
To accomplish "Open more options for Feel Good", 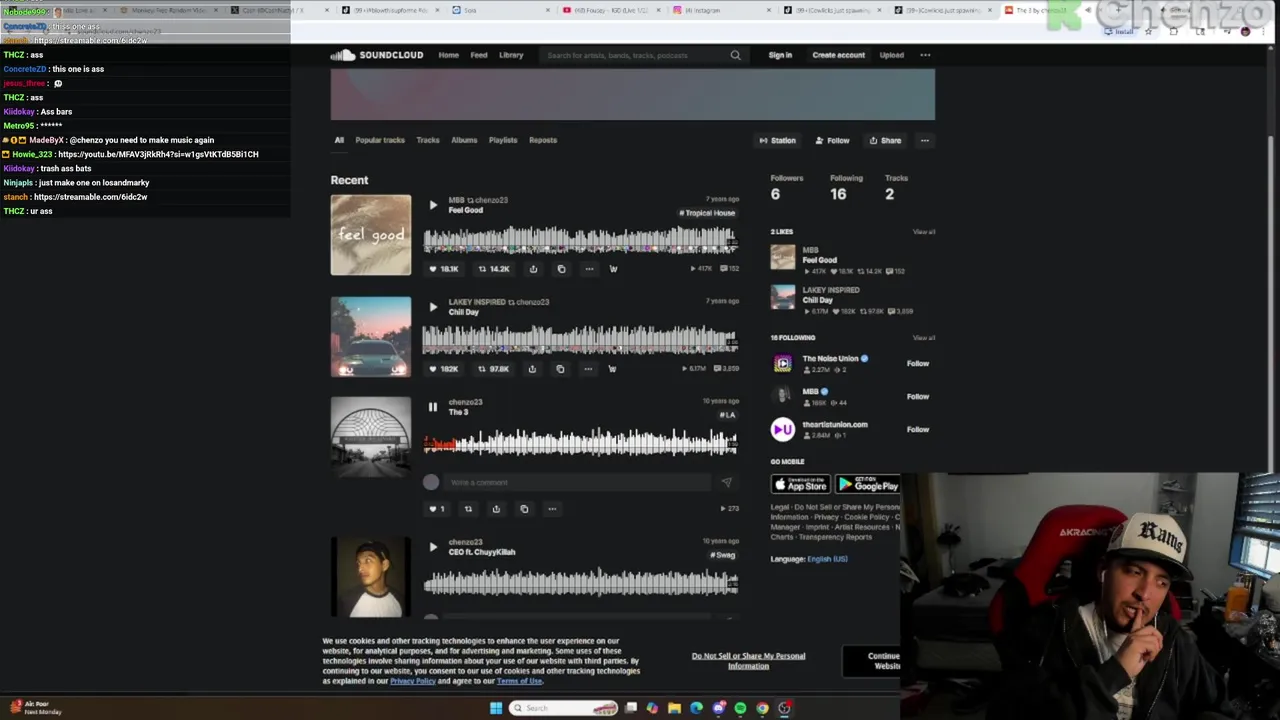I will tap(589, 269).
